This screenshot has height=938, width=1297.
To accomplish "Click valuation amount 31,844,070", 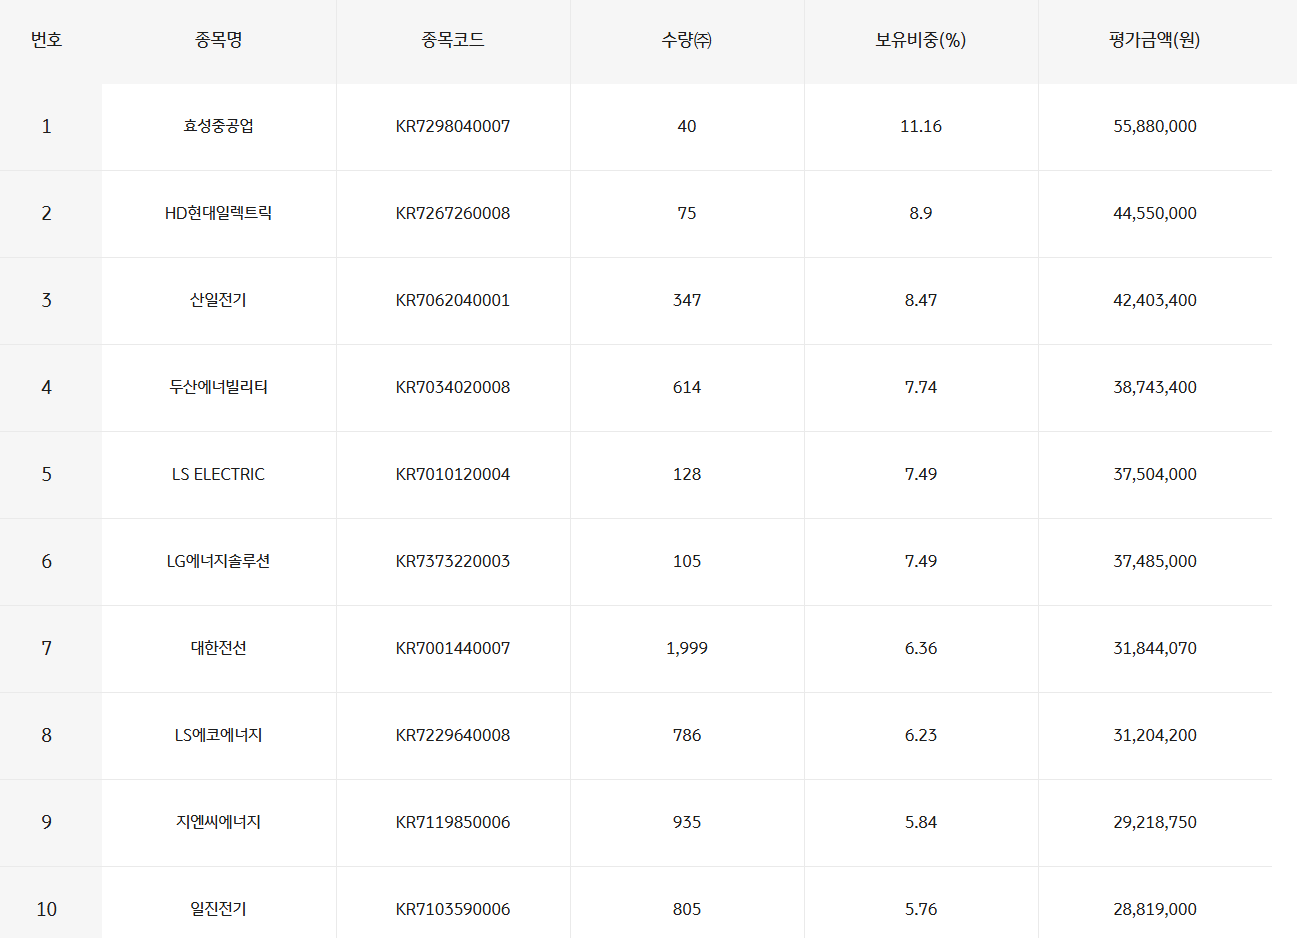I will (x=1155, y=648).
